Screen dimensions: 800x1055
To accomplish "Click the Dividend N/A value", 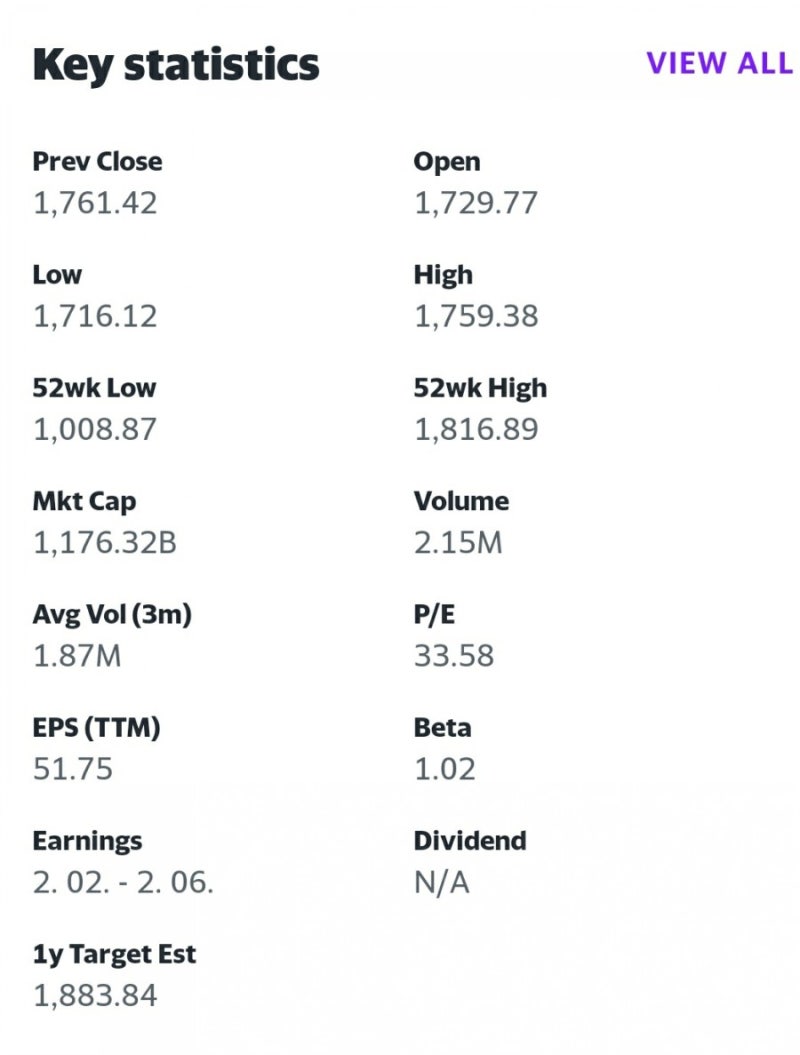I will click(441, 882).
